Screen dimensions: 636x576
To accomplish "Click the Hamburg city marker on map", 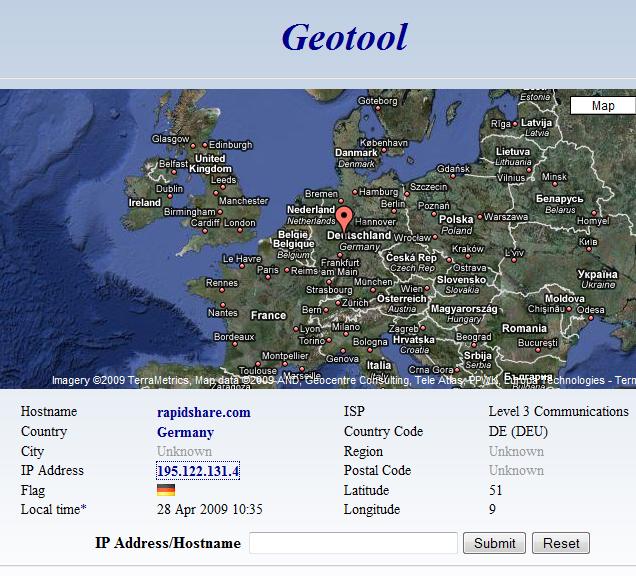I will tap(355, 192).
